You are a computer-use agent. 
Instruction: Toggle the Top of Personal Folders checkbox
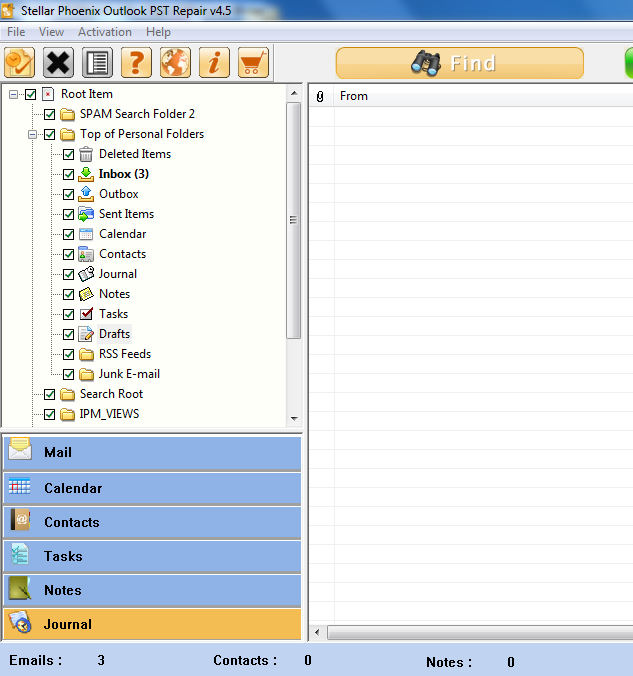tap(50, 135)
